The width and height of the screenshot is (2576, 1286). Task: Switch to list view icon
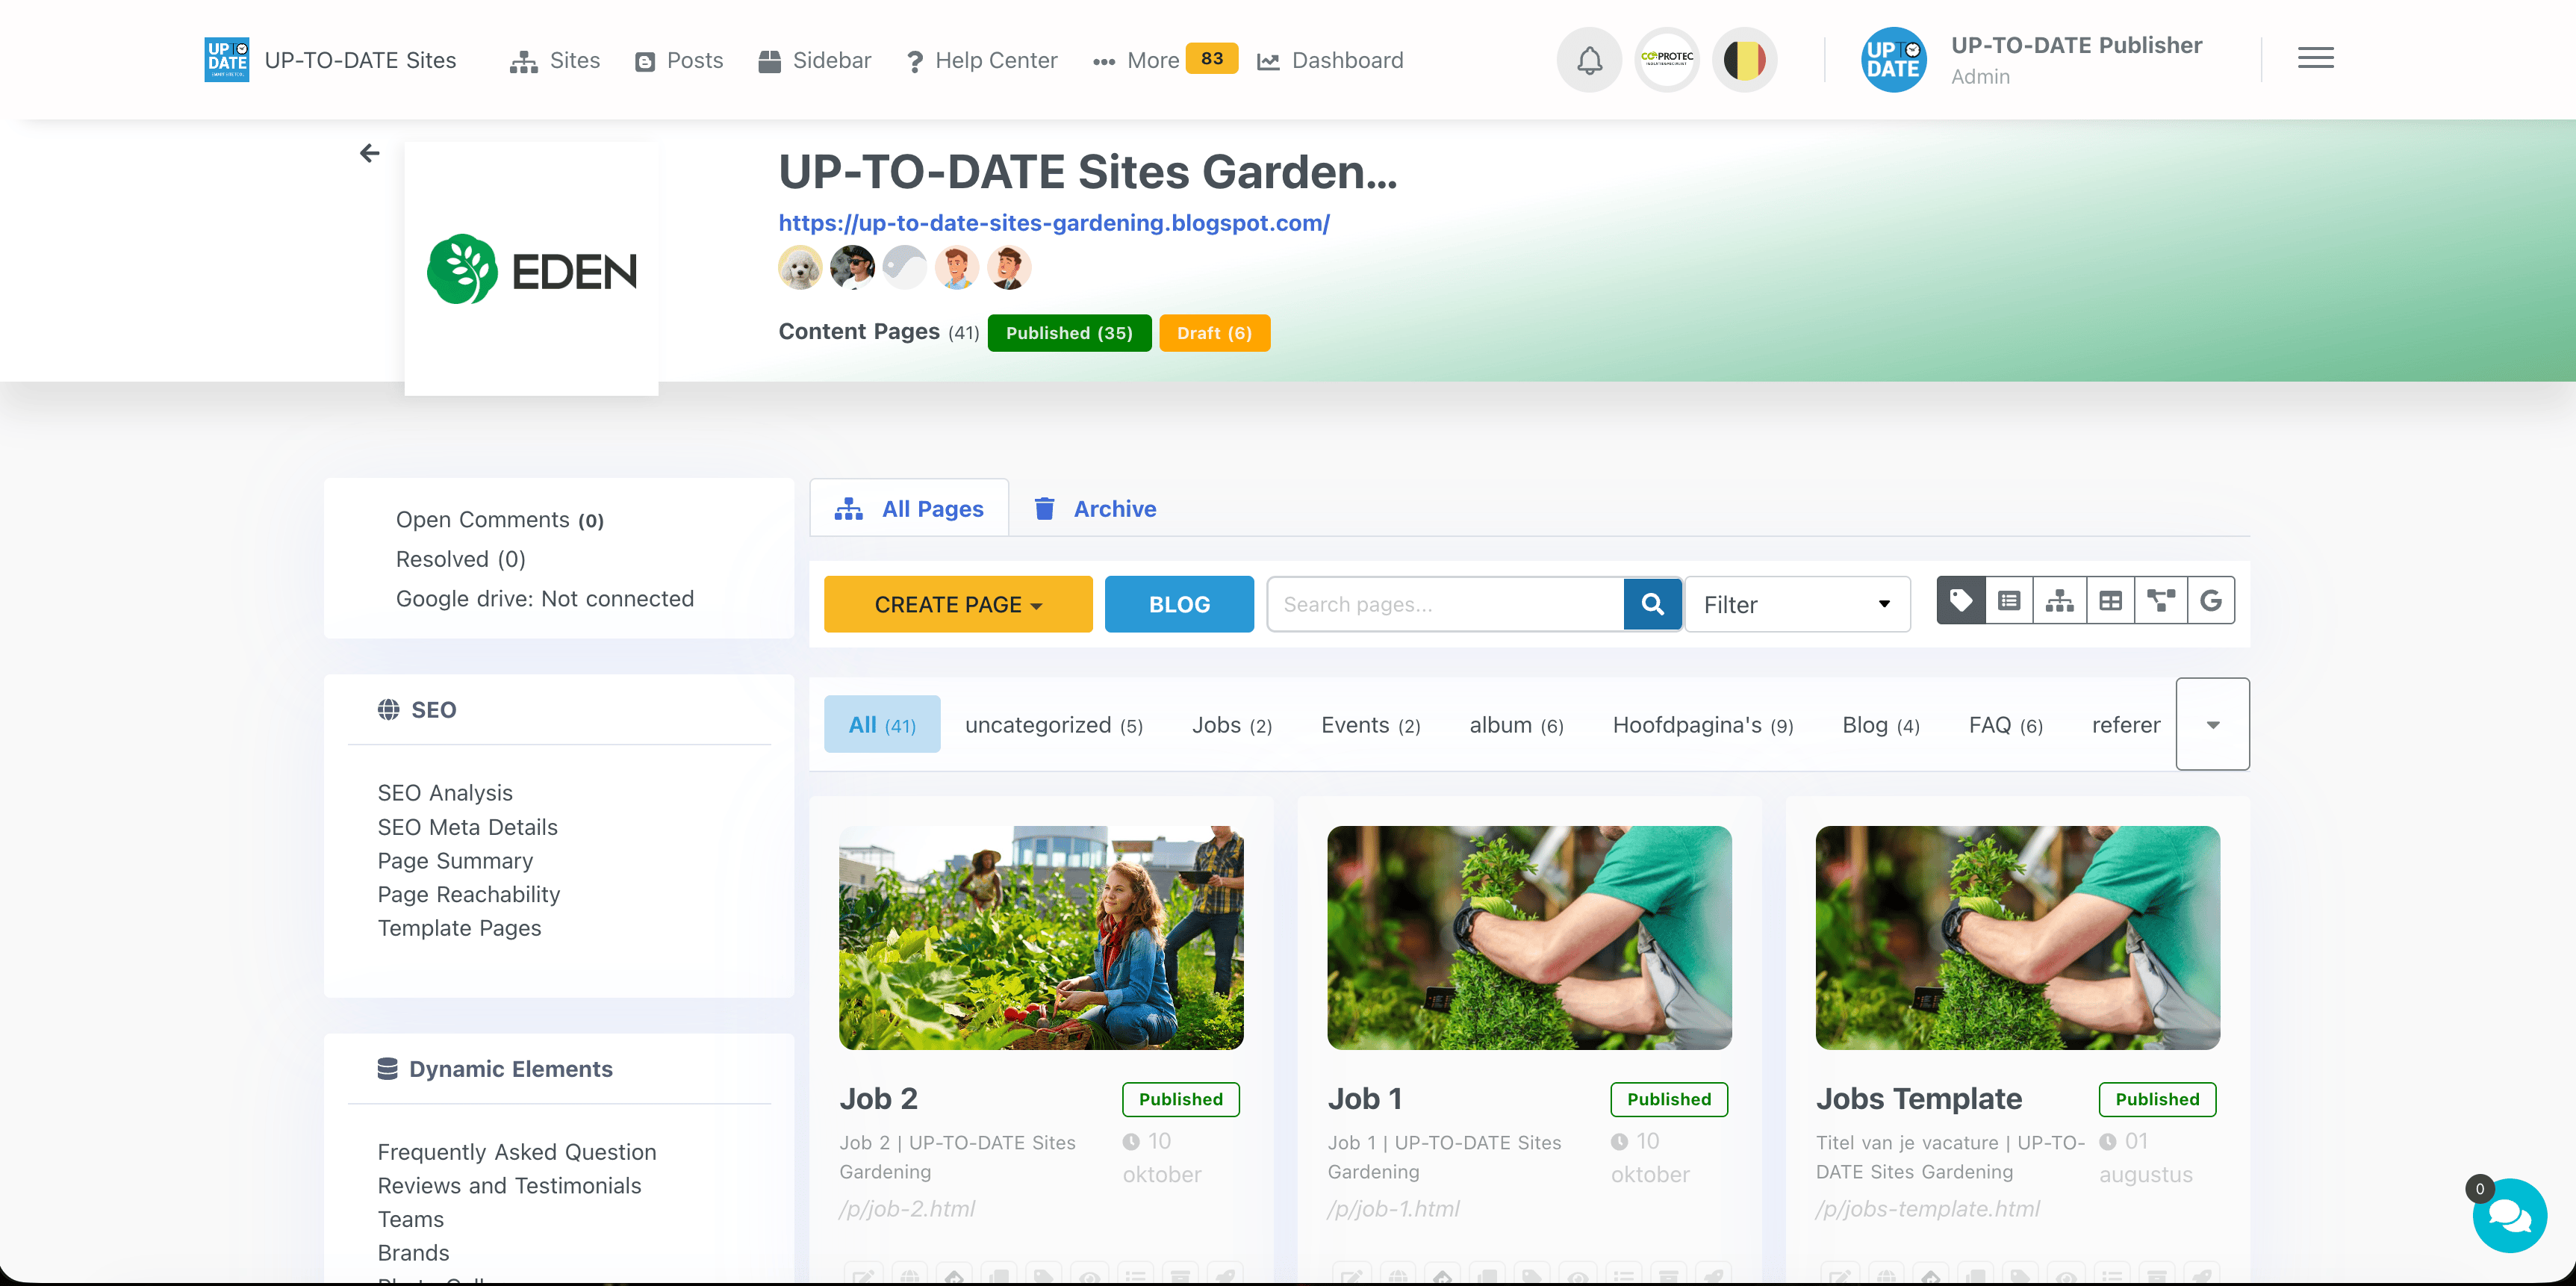2010,601
